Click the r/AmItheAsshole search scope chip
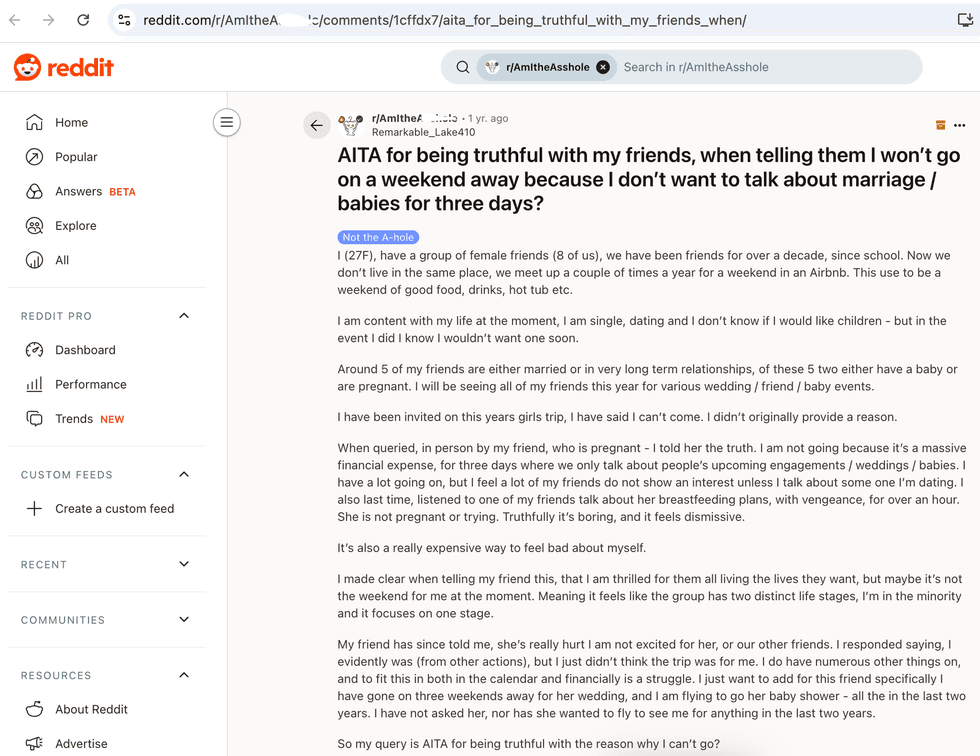980x756 pixels. point(546,67)
